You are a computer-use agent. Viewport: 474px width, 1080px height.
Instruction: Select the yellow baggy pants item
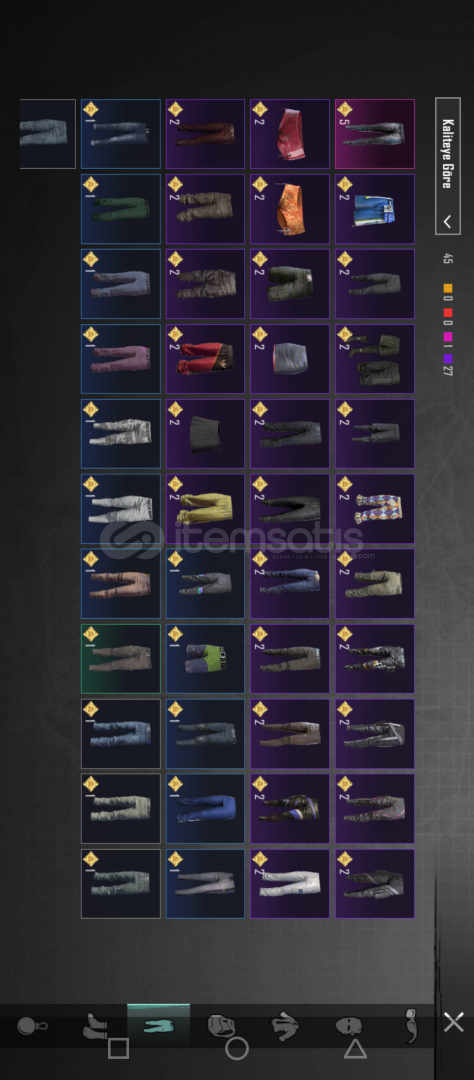coord(205,508)
